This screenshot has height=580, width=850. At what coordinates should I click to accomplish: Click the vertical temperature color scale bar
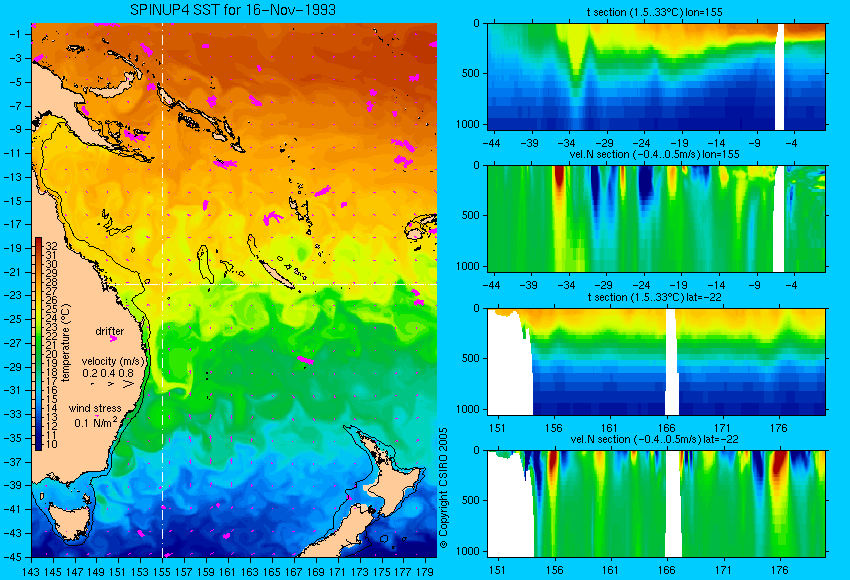coord(38,344)
